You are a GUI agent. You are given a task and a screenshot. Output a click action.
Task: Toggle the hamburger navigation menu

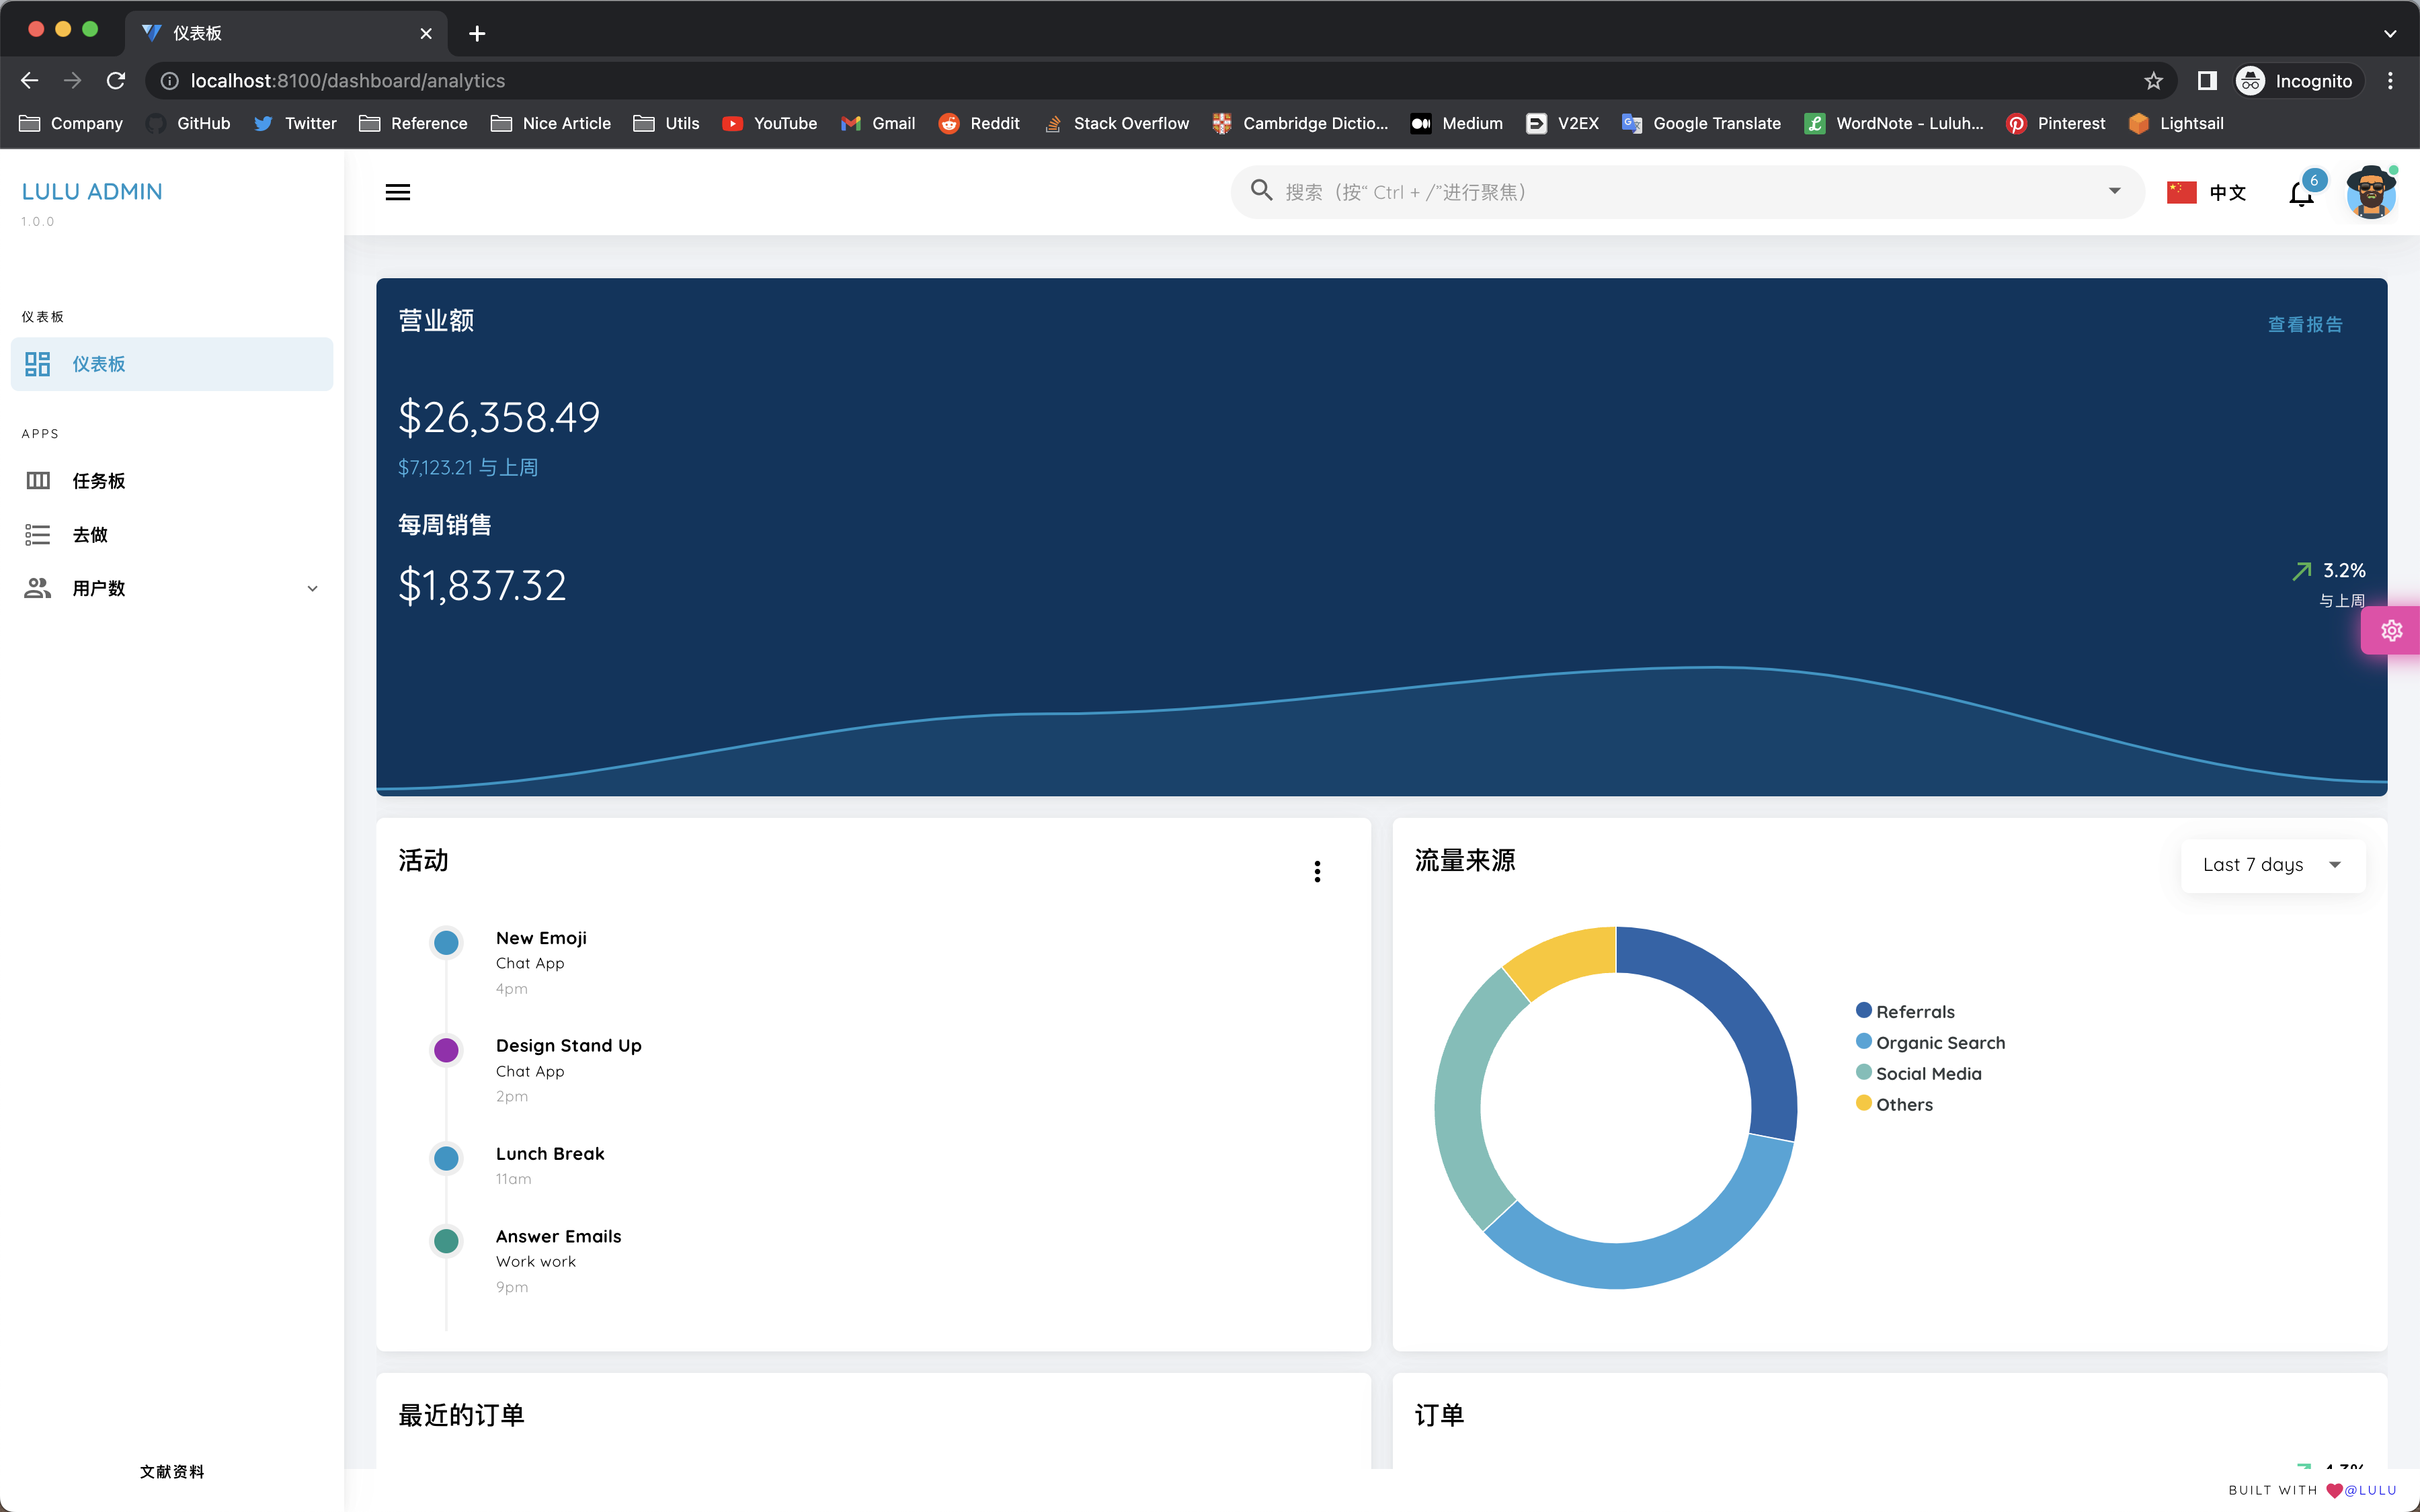pyautogui.click(x=397, y=192)
